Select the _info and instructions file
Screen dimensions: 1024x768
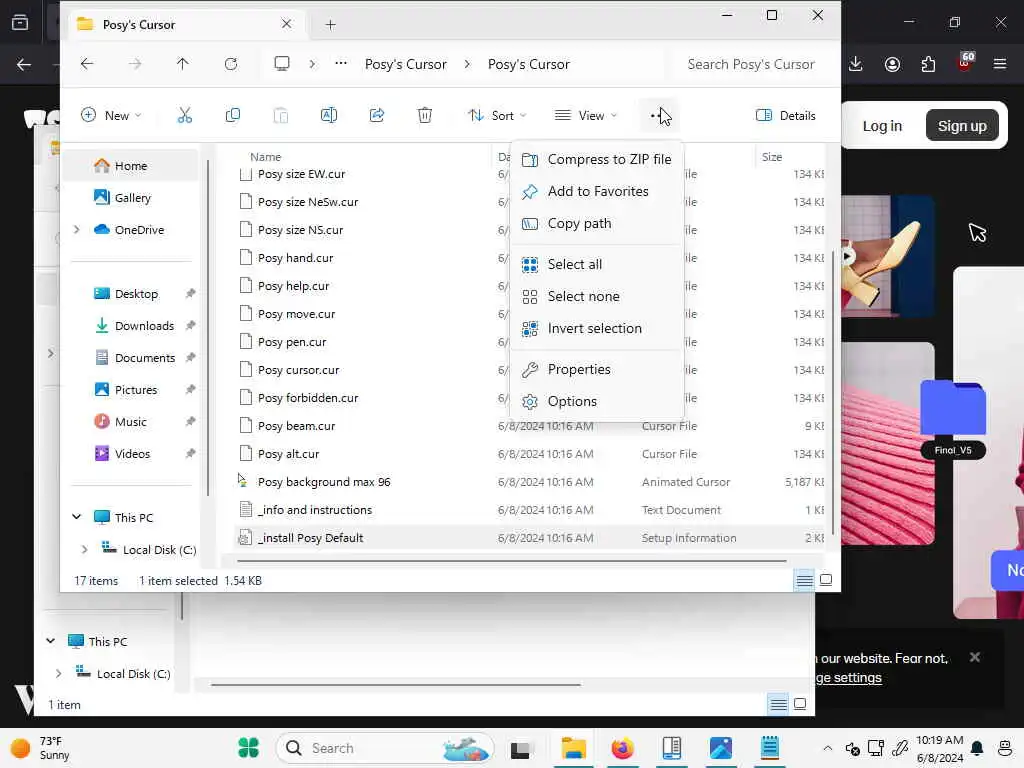click(x=315, y=510)
